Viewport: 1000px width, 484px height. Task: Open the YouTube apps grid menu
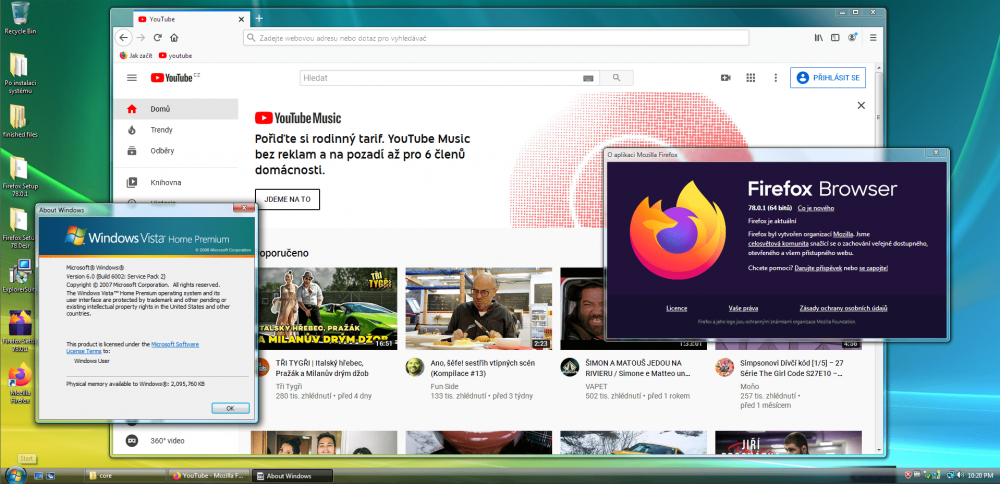750,78
